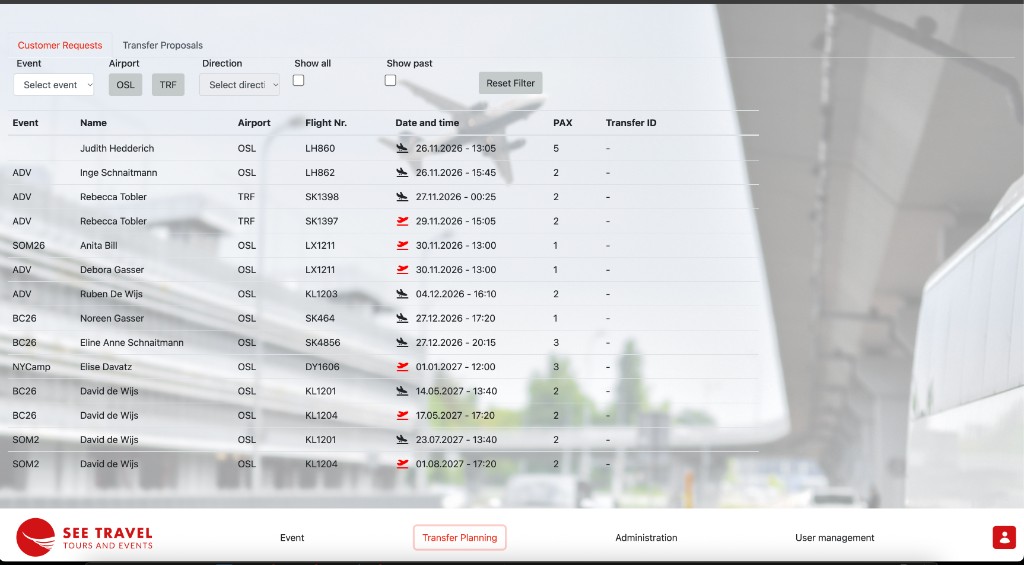The image size is (1024, 565).
Task: Click flight number LH862
Action: pyautogui.click(x=320, y=172)
